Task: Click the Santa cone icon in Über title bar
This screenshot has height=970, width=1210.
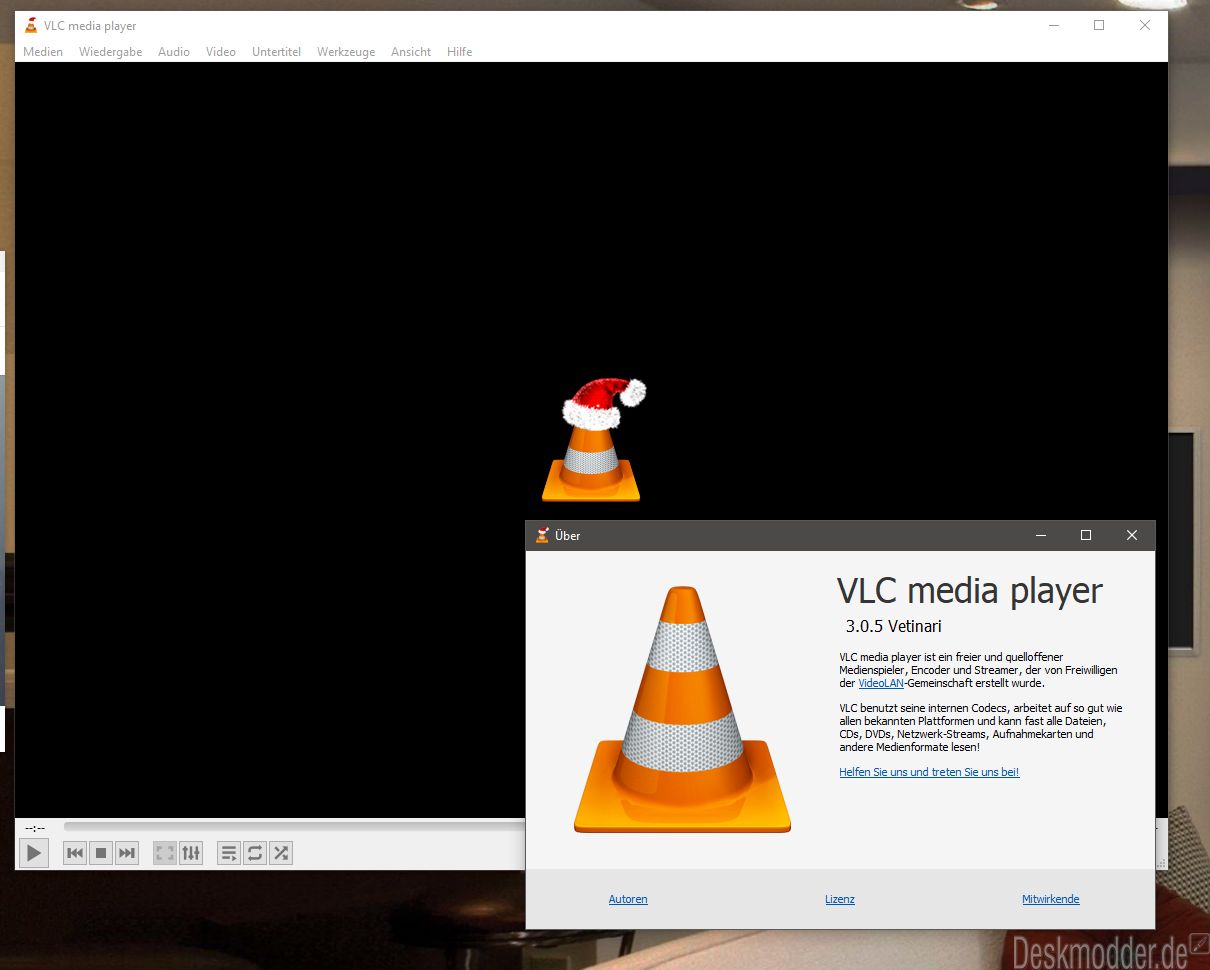Action: pyautogui.click(x=542, y=535)
